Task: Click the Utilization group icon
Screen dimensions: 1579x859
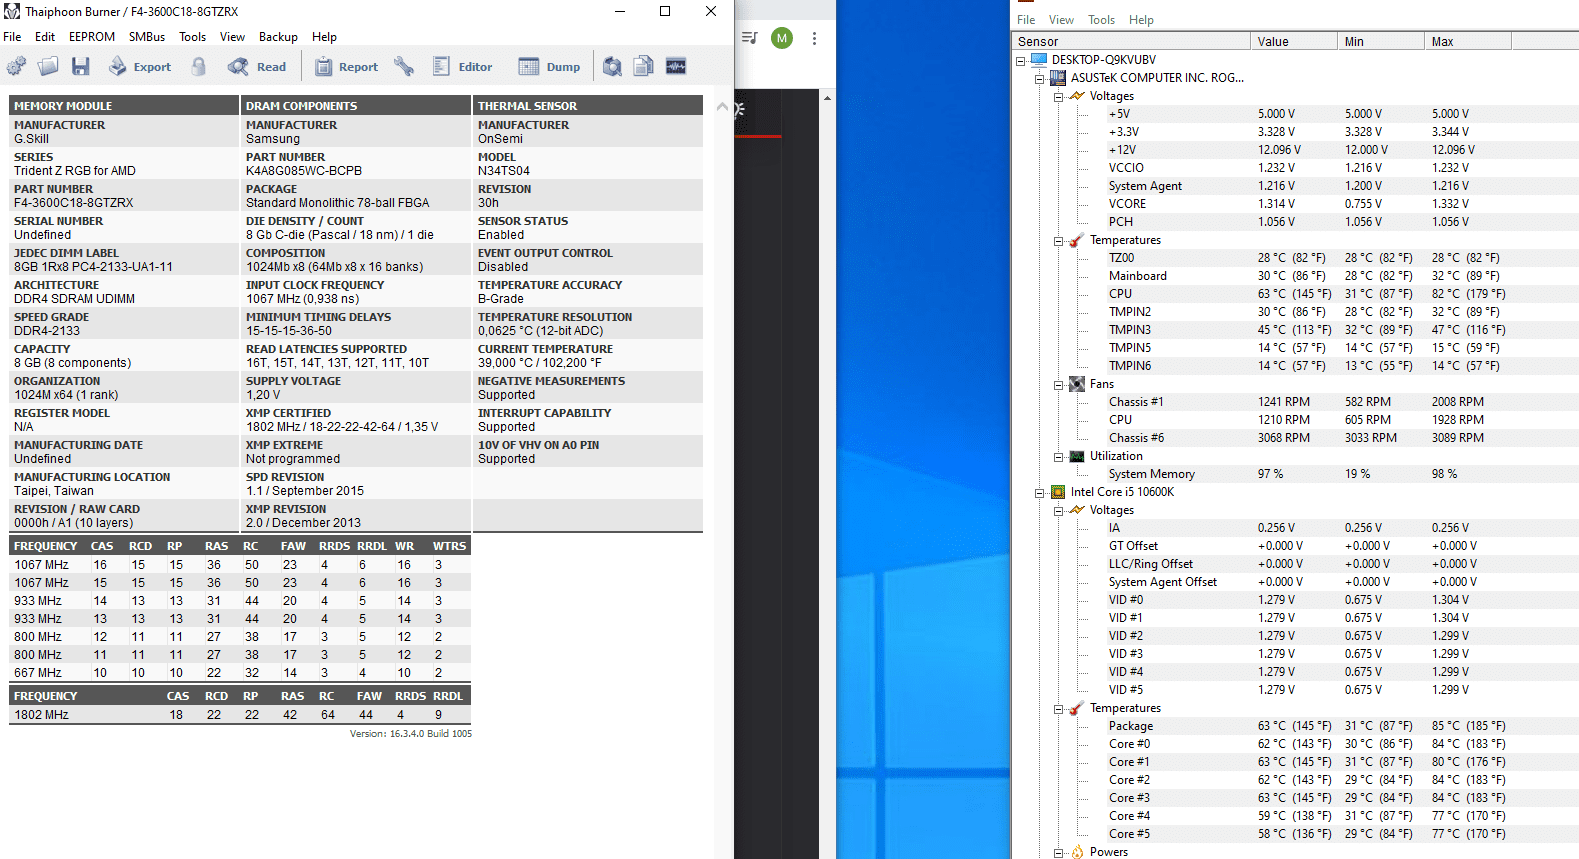Action: coord(1077,456)
